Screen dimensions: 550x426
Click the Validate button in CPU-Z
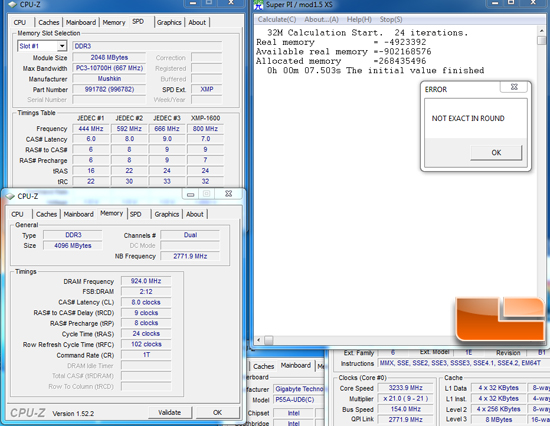(x=169, y=412)
